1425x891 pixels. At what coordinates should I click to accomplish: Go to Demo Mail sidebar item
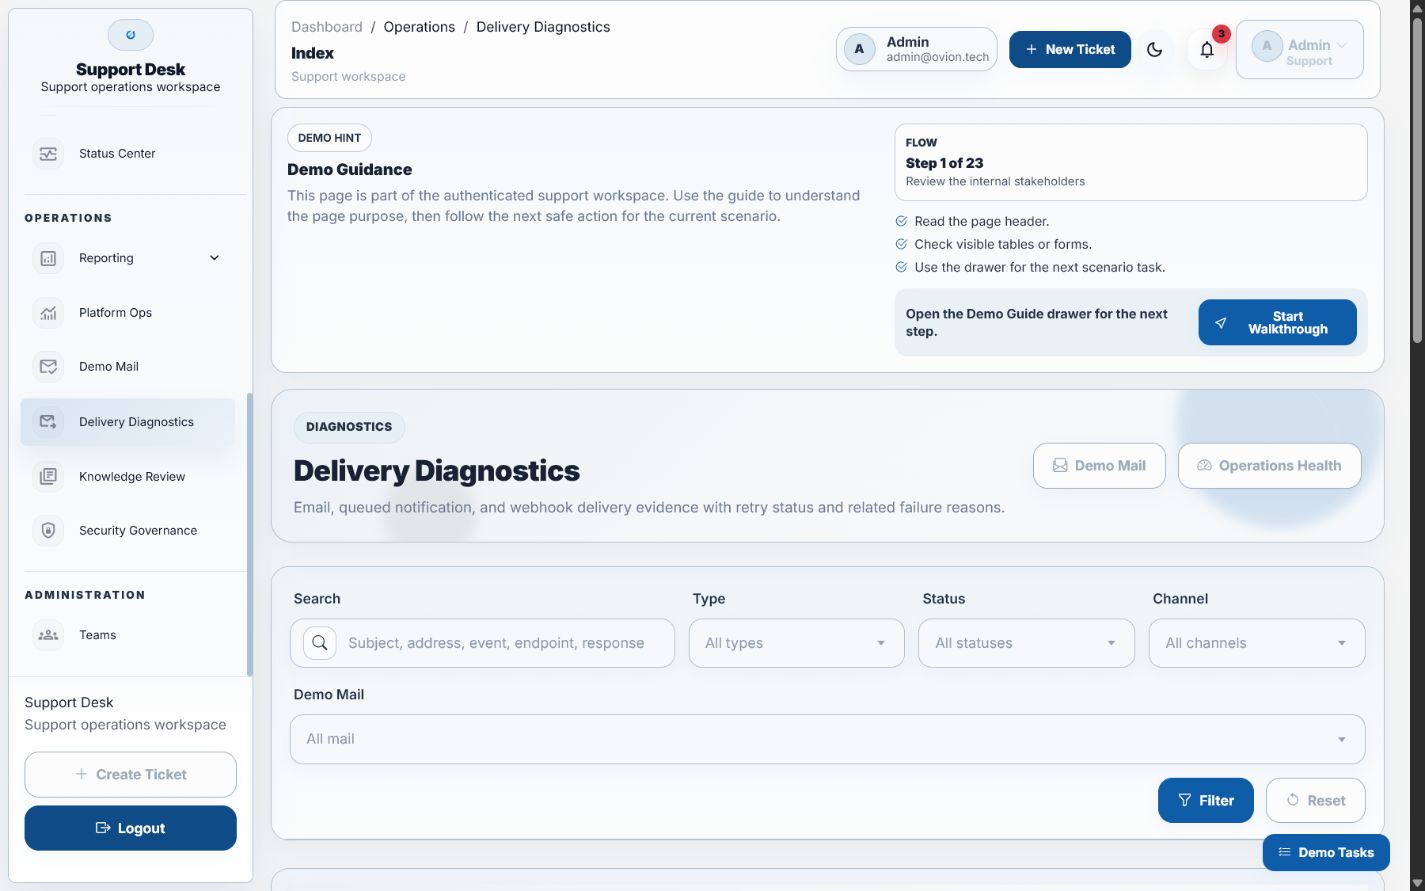click(128, 367)
